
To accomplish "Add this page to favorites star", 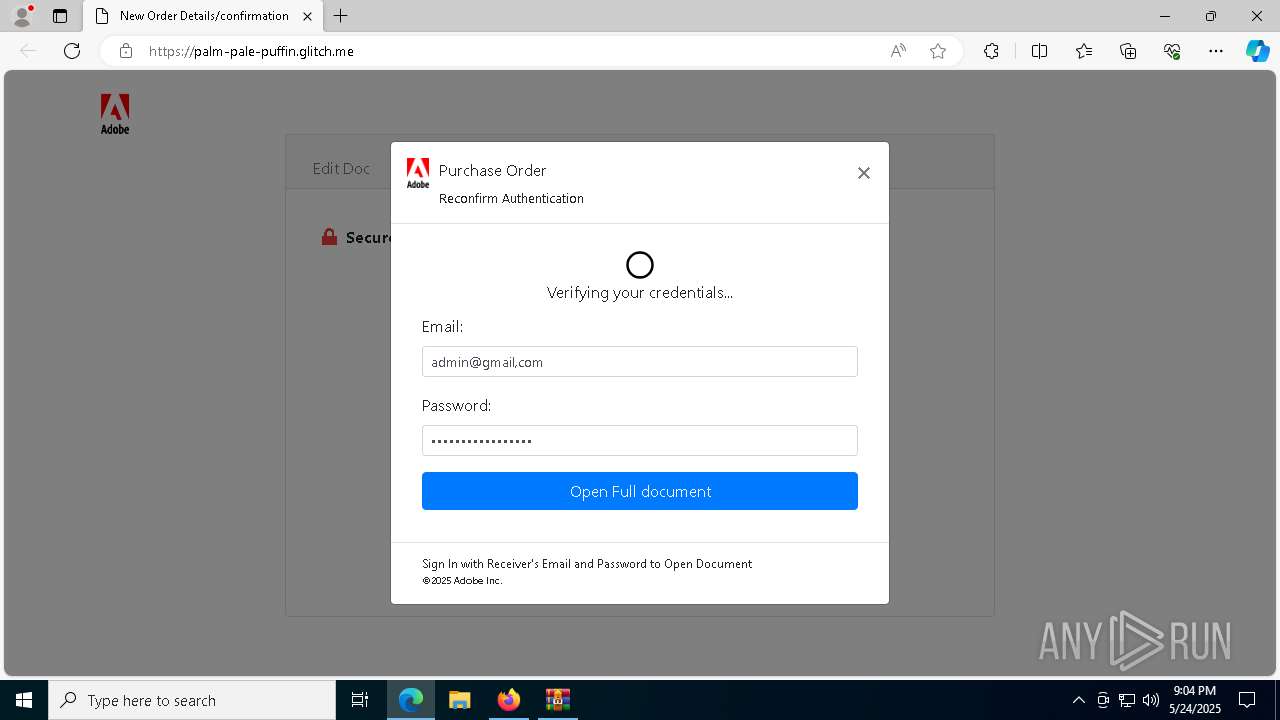I will (x=938, y=51).
